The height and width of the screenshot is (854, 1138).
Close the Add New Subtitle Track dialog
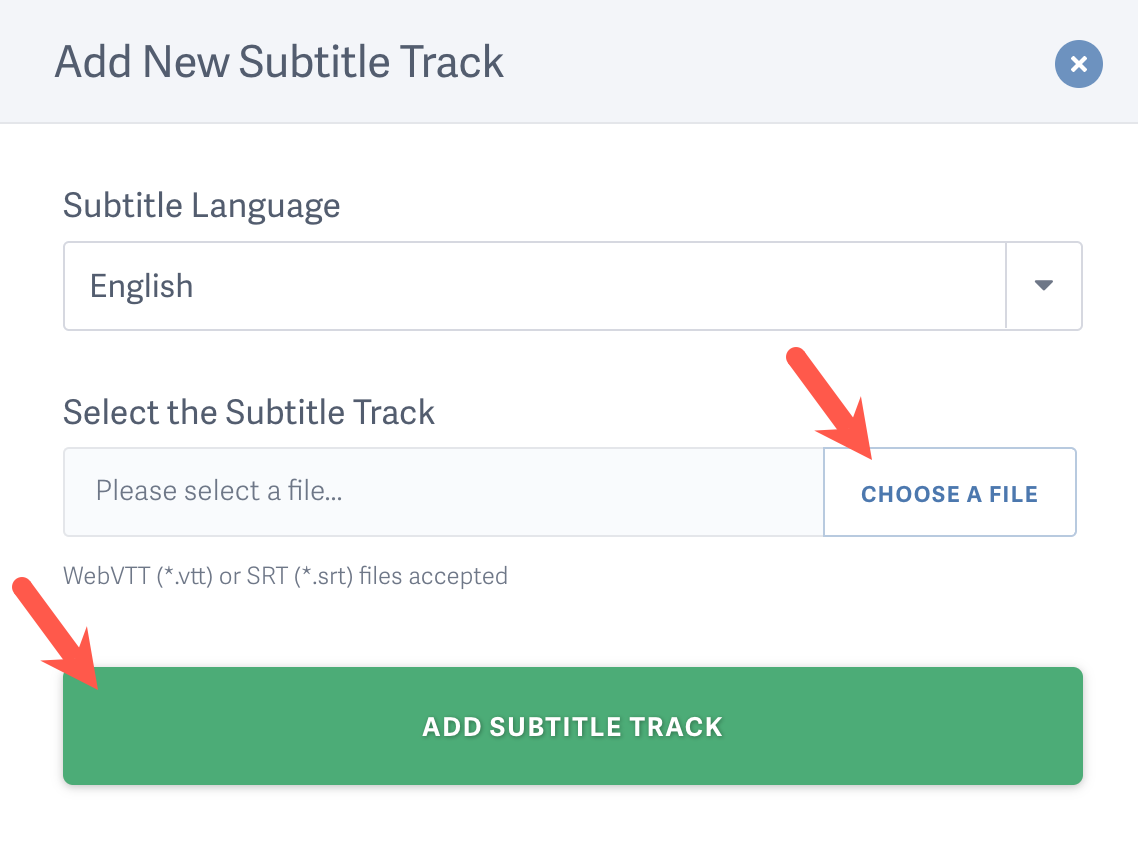(1078, 64)
